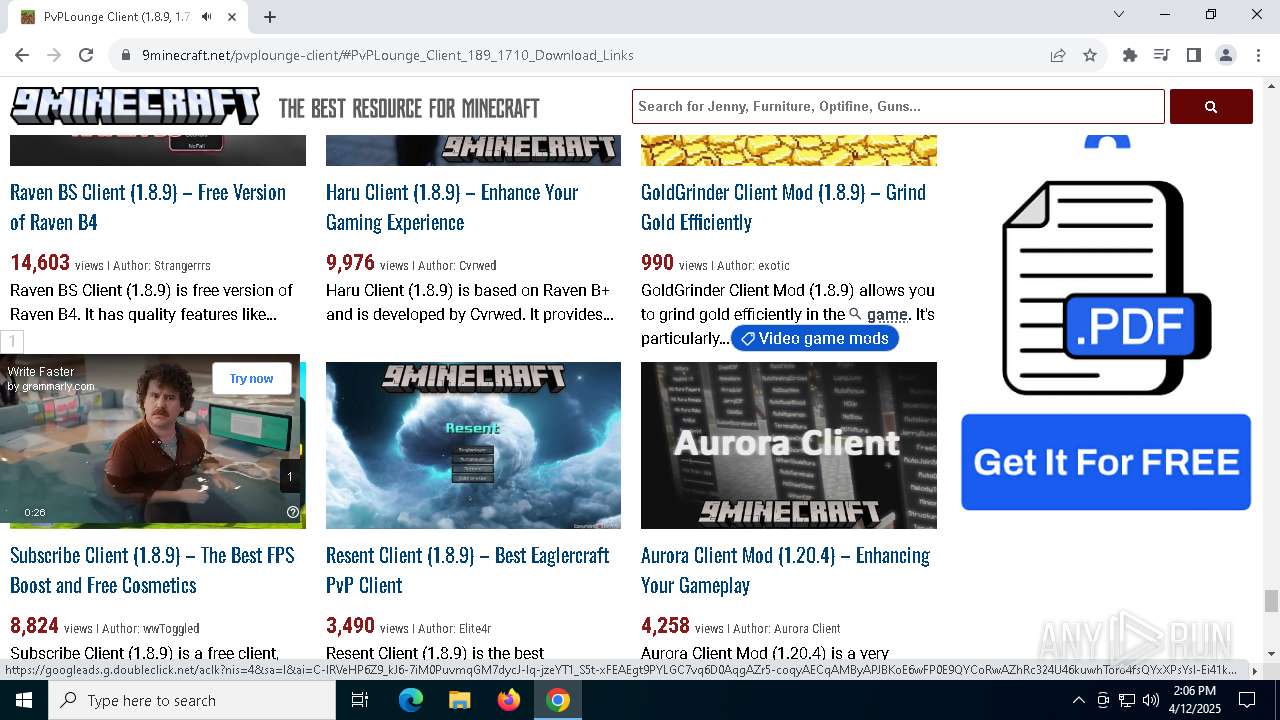Open the Grammarly ad info icon
Viewport: 1280px width, 720px height.
[x=293, y=512]
